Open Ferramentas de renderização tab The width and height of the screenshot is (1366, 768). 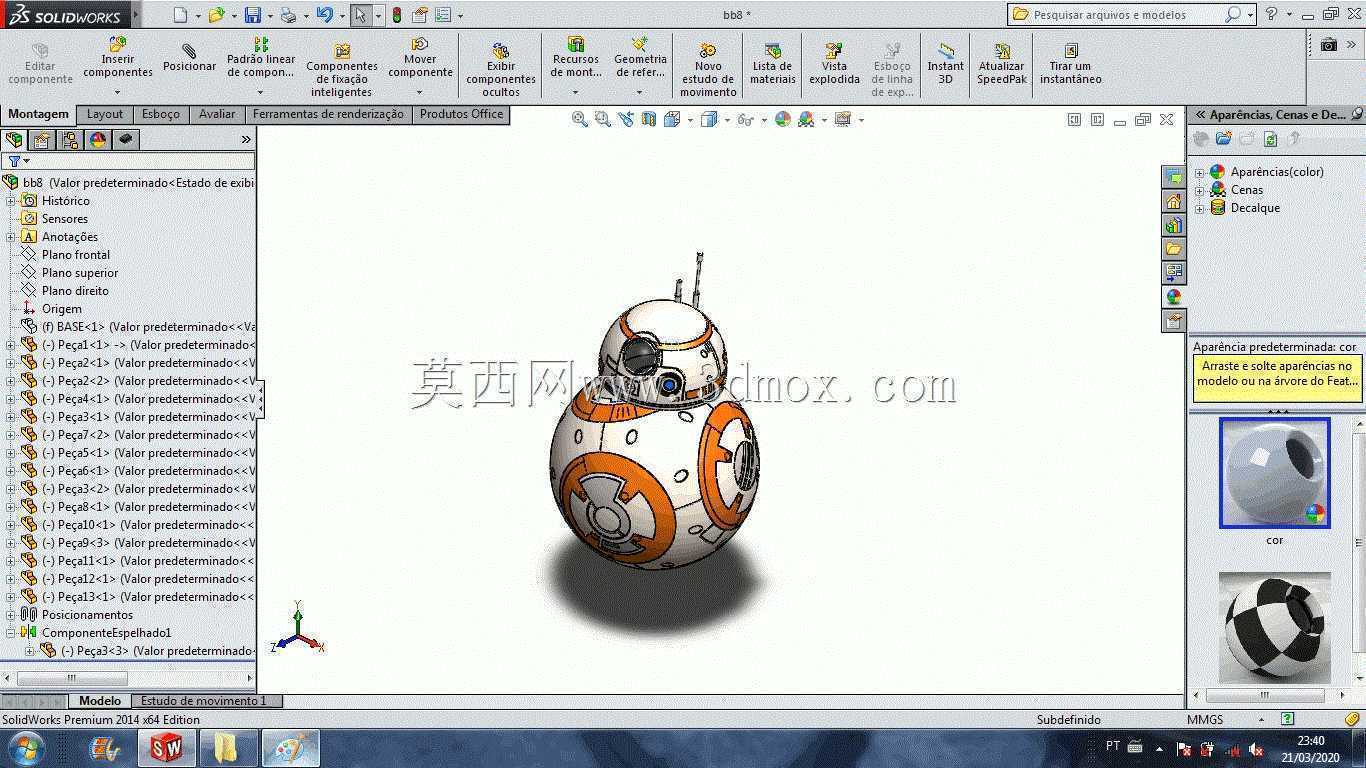click(328, 114)
